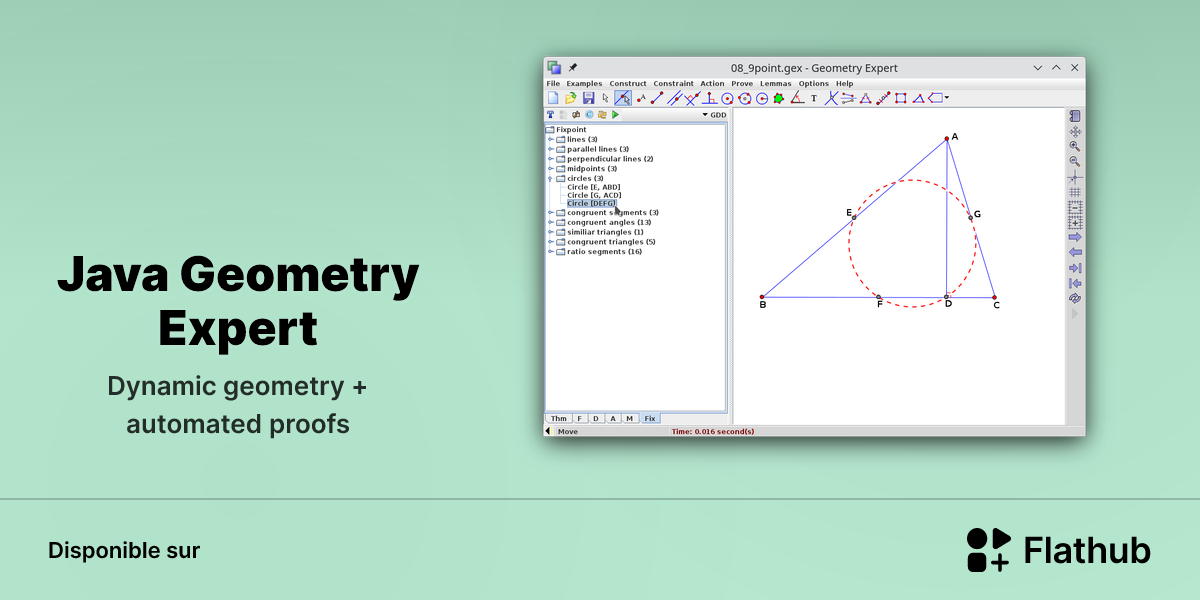1200x600 pixels.
Task: Toggle the grid display icon
Action: coord(1075,192)
